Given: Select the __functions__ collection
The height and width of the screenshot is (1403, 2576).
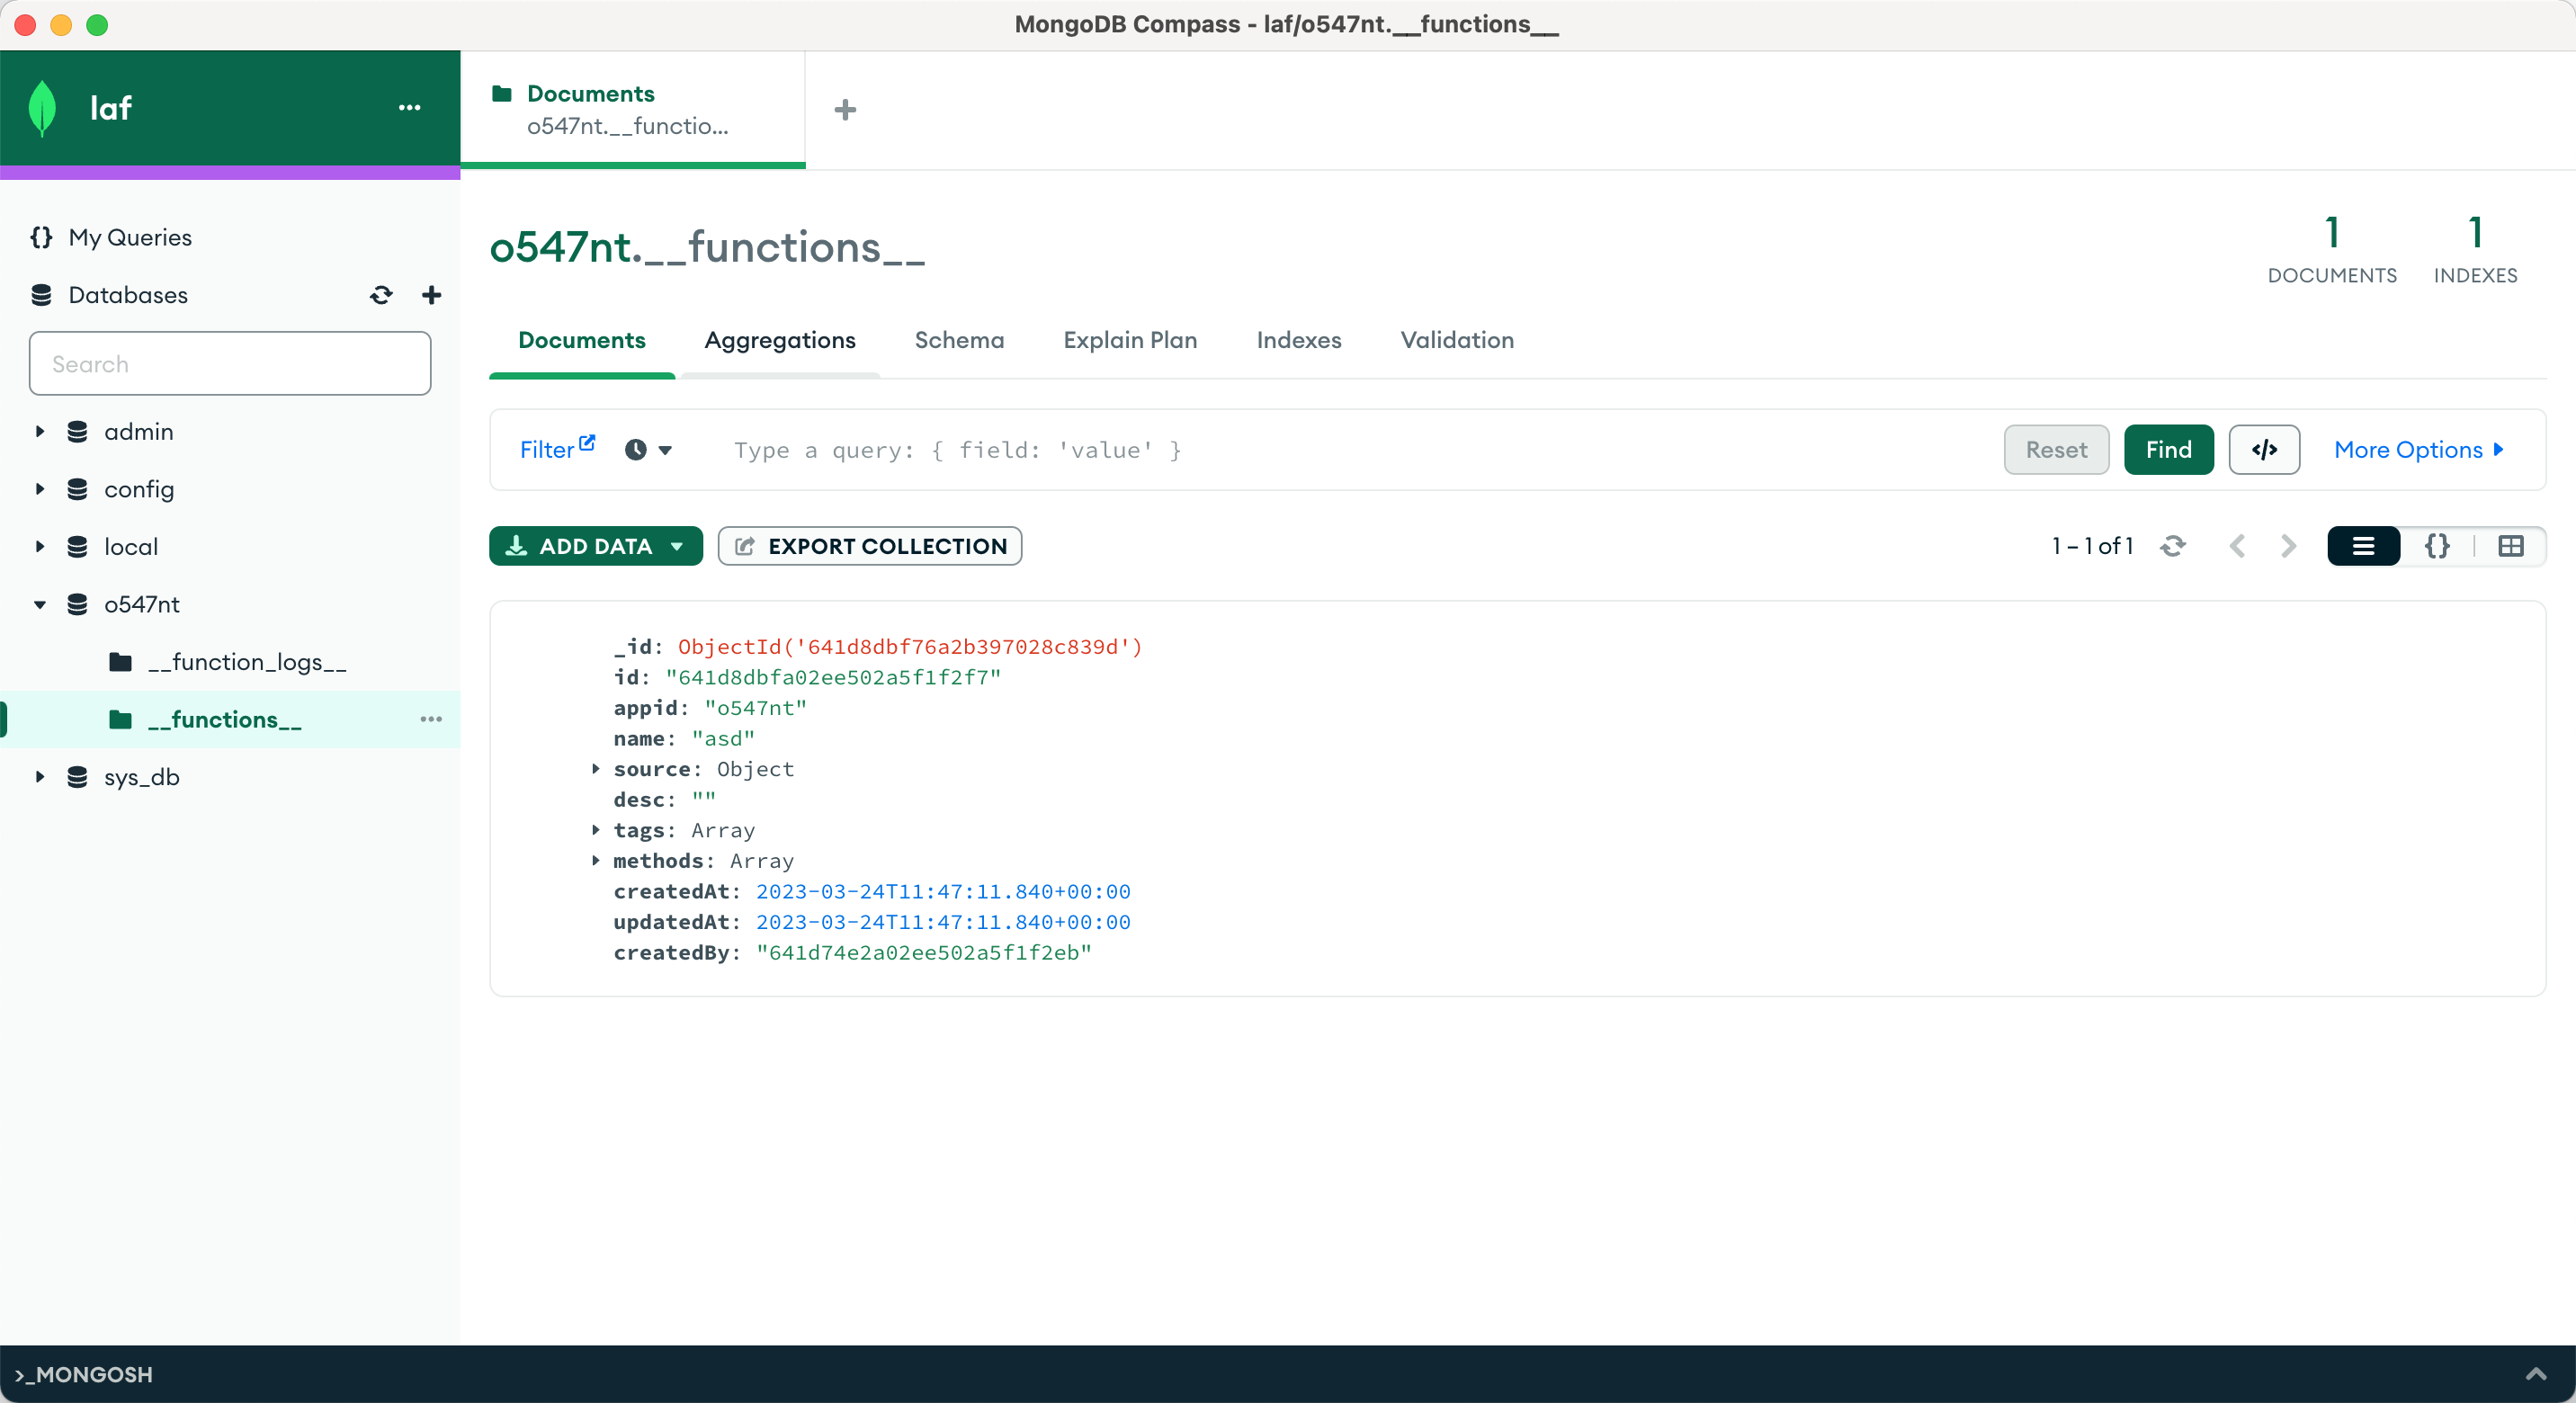Looking at the screenshot, I should point(224,719).
